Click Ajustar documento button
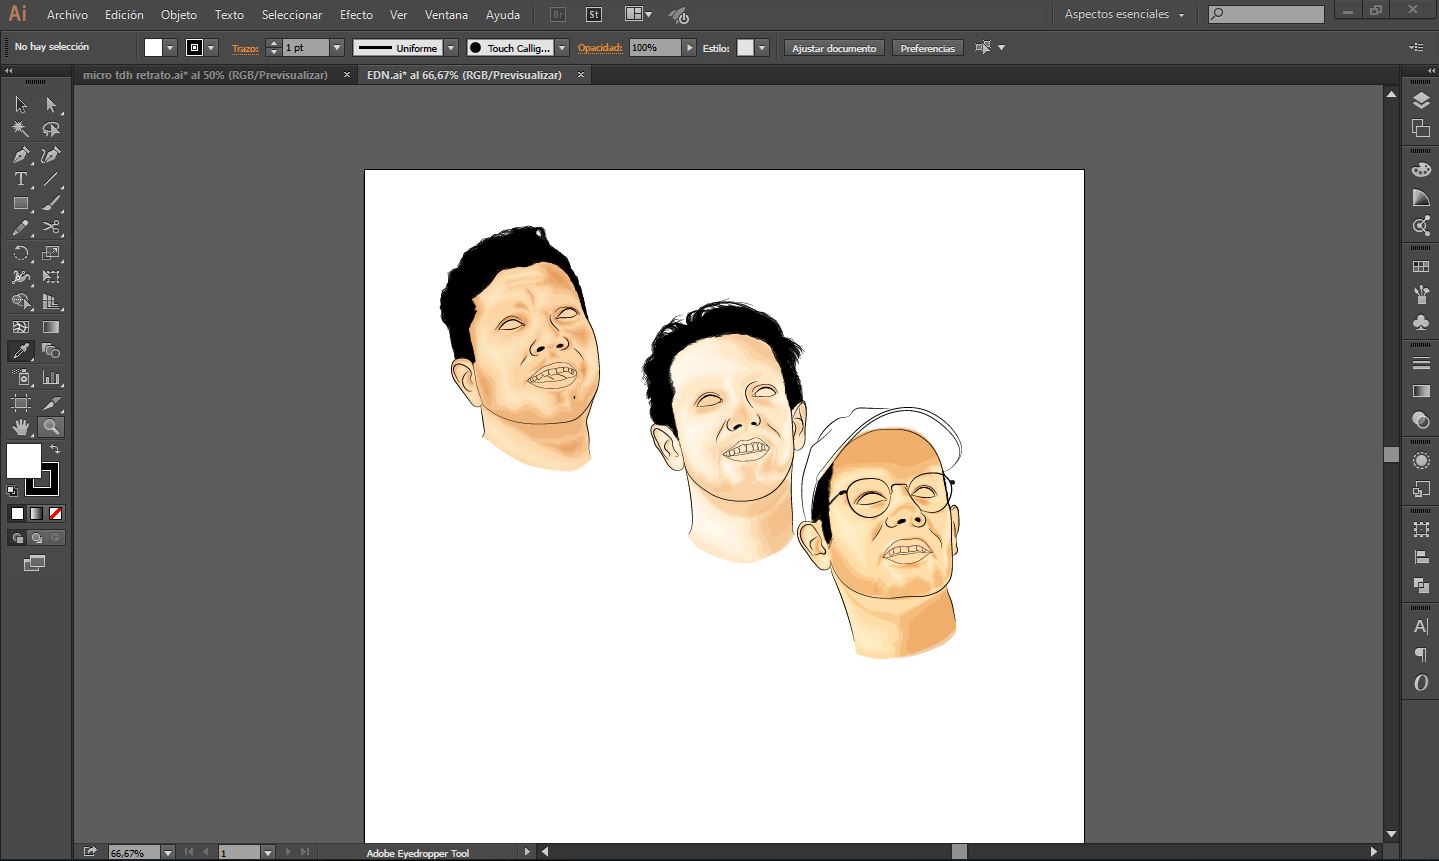Viewport: 1439px width, 861px height. click(x=834, y=48)
